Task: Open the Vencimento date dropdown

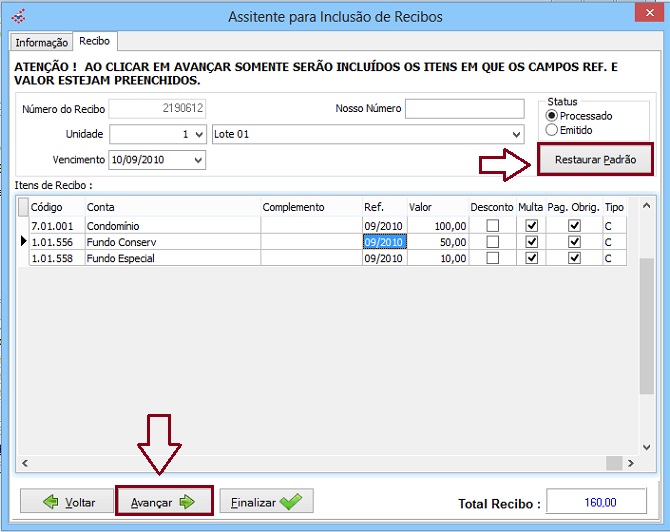Action: (x=197, y=160)
